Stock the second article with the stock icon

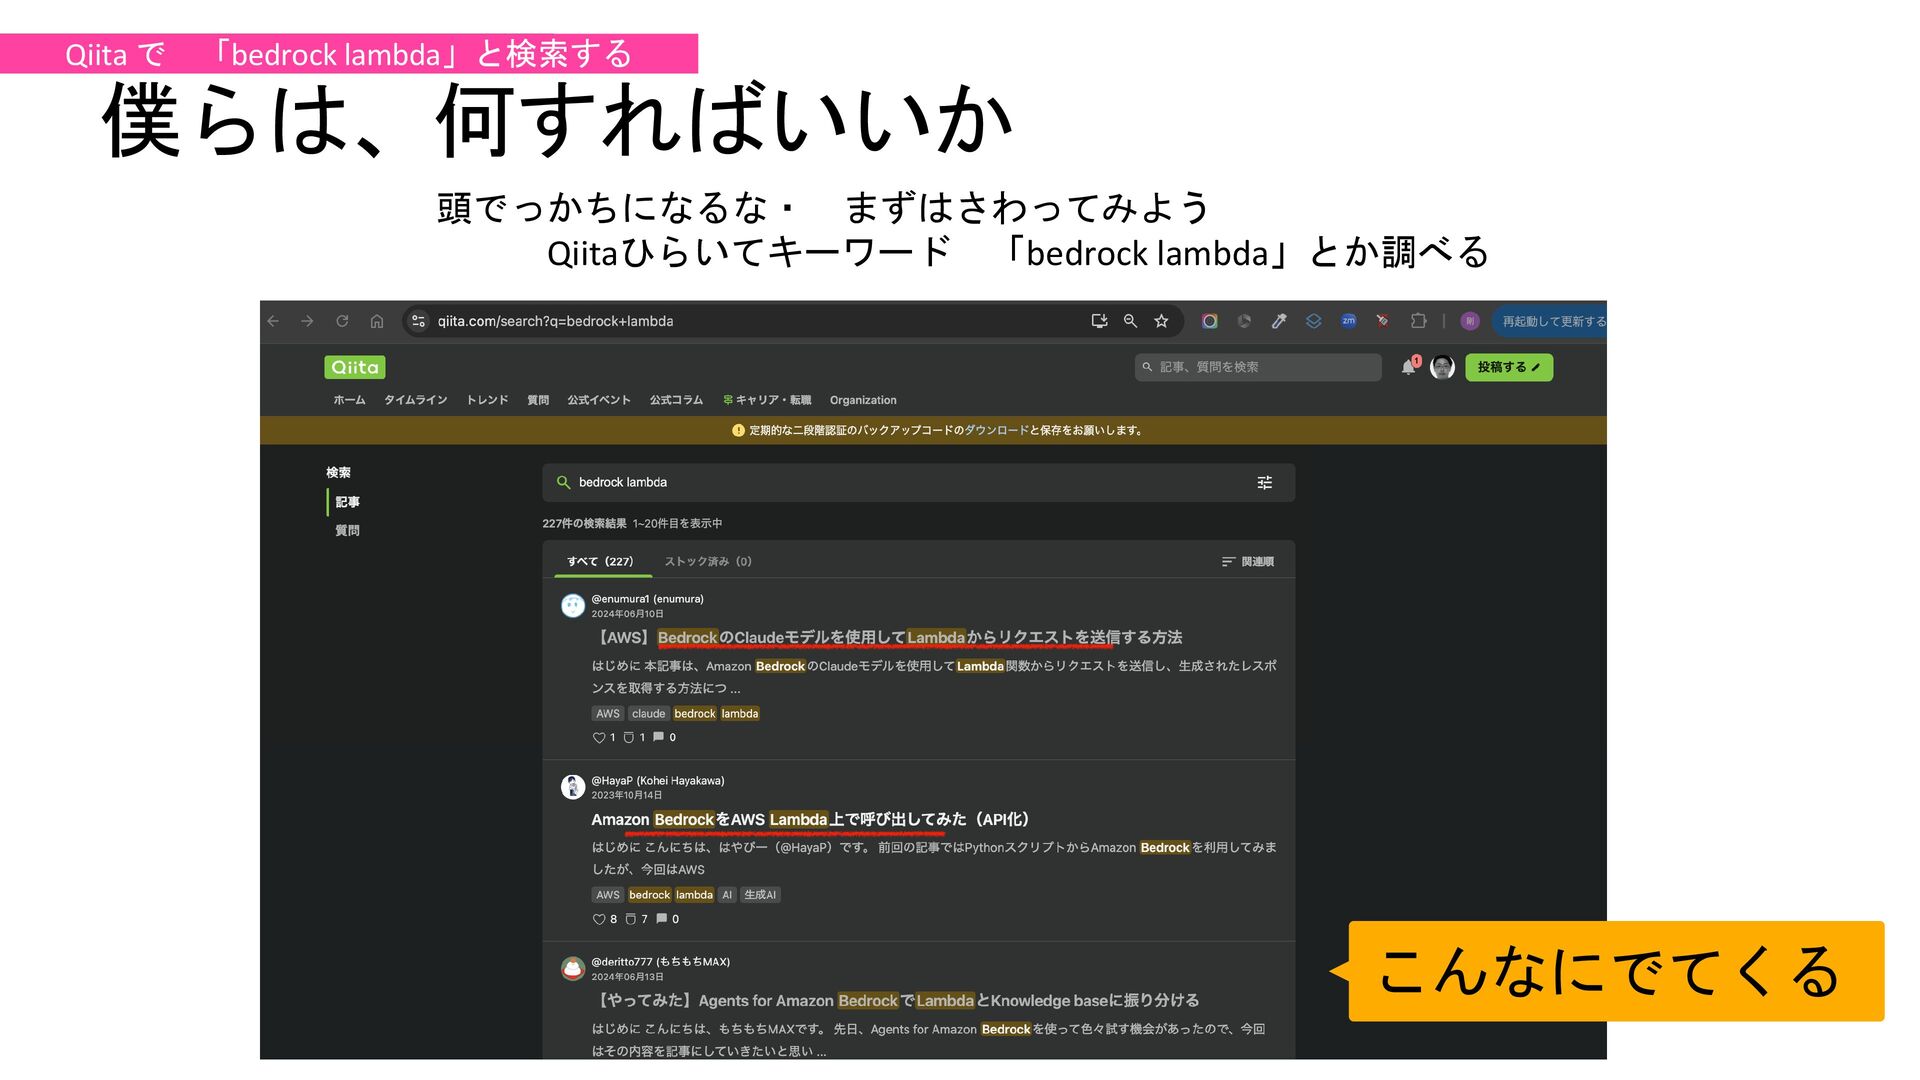point(631,919)
